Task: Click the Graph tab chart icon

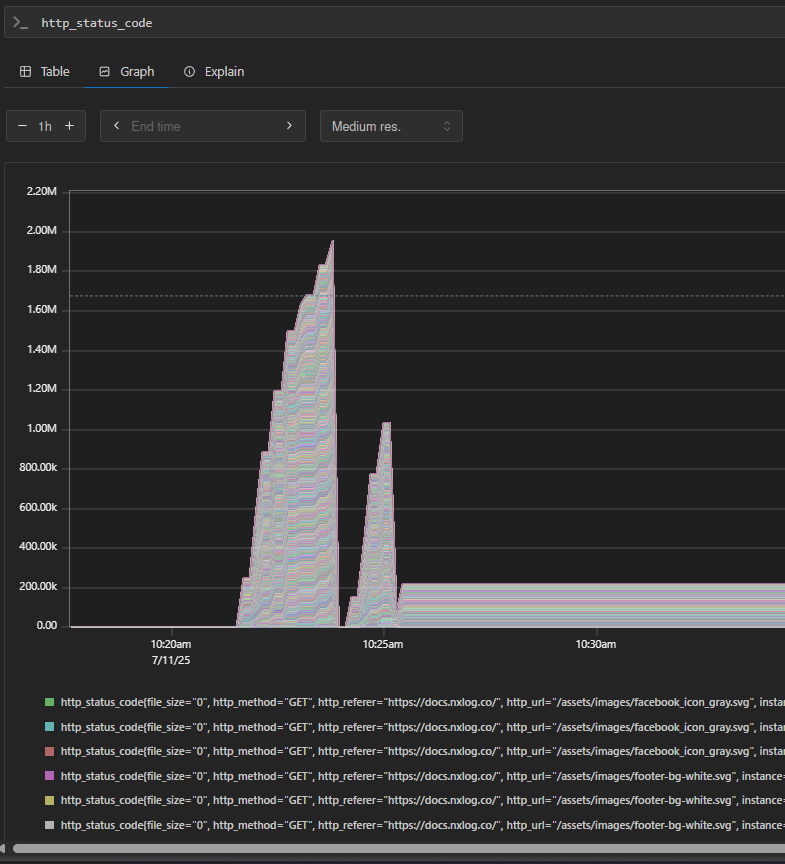Action: pyautogui.click(x=104, y=72)
